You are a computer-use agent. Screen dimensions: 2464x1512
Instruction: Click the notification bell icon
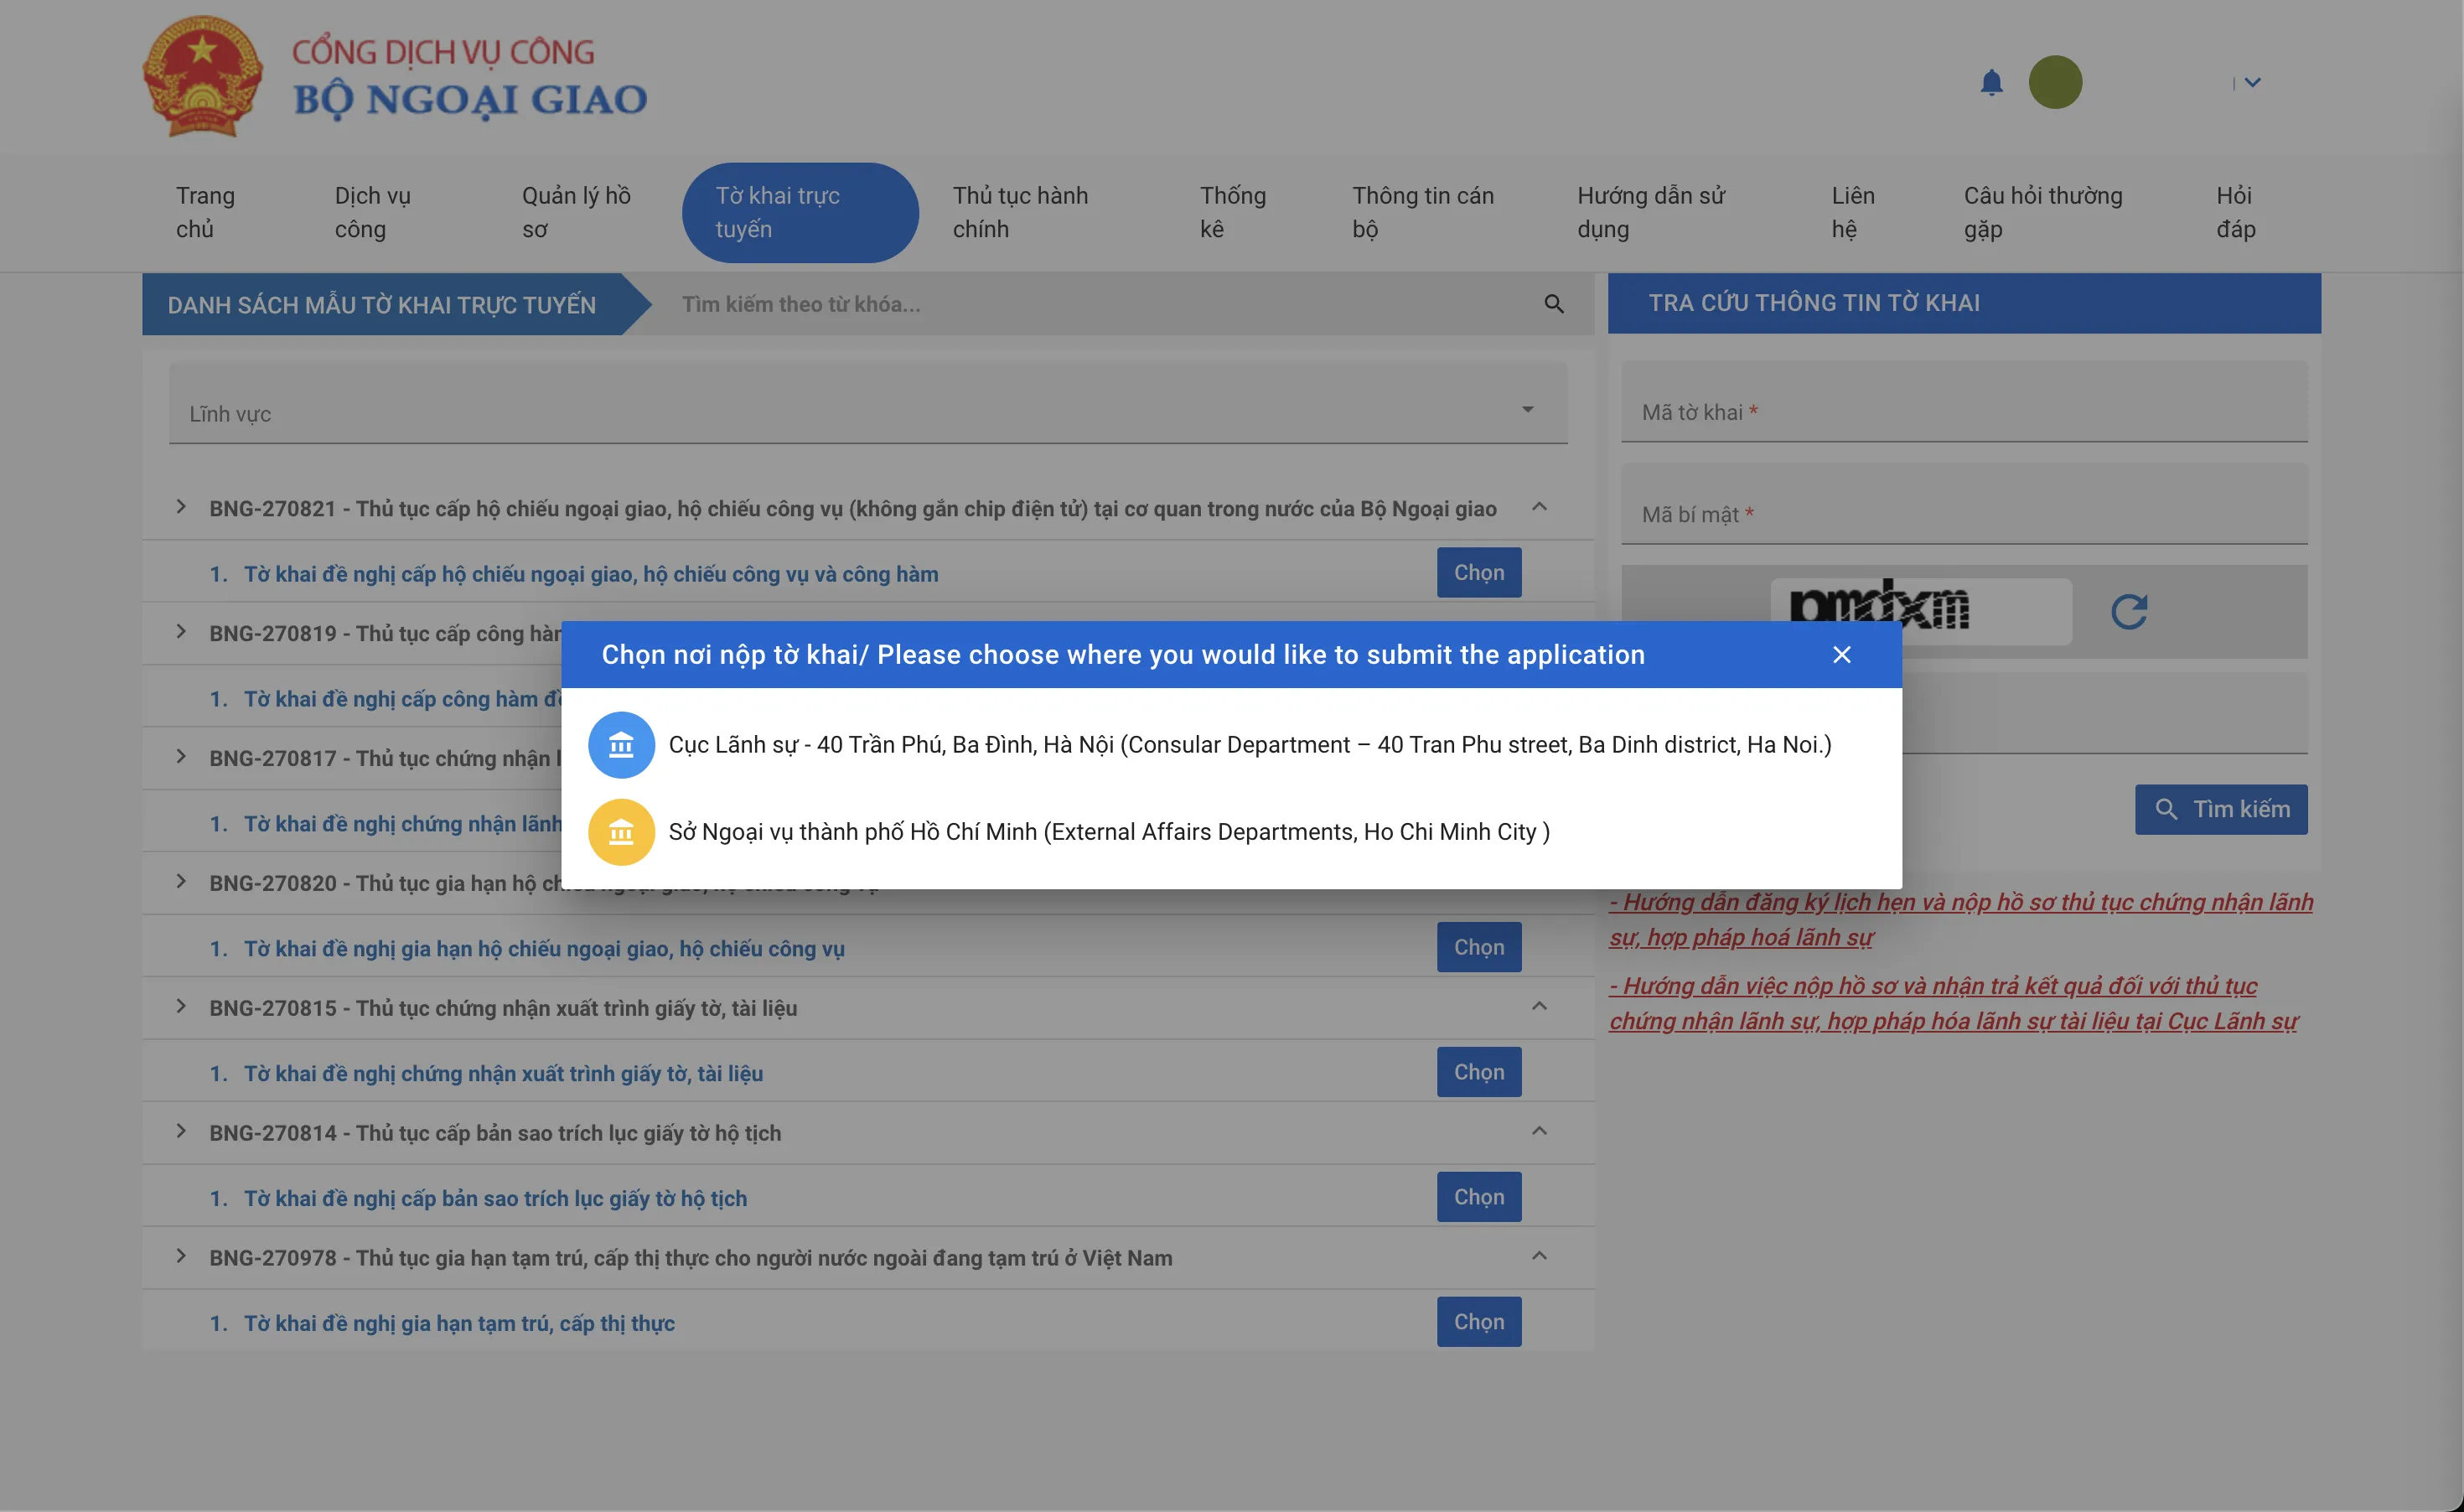[1991, 82]
